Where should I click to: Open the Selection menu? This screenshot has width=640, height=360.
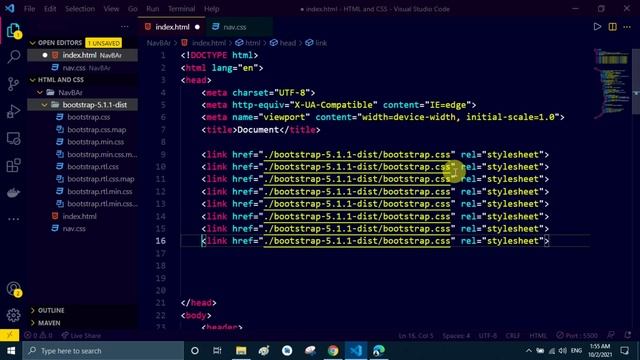coord(80,9)
